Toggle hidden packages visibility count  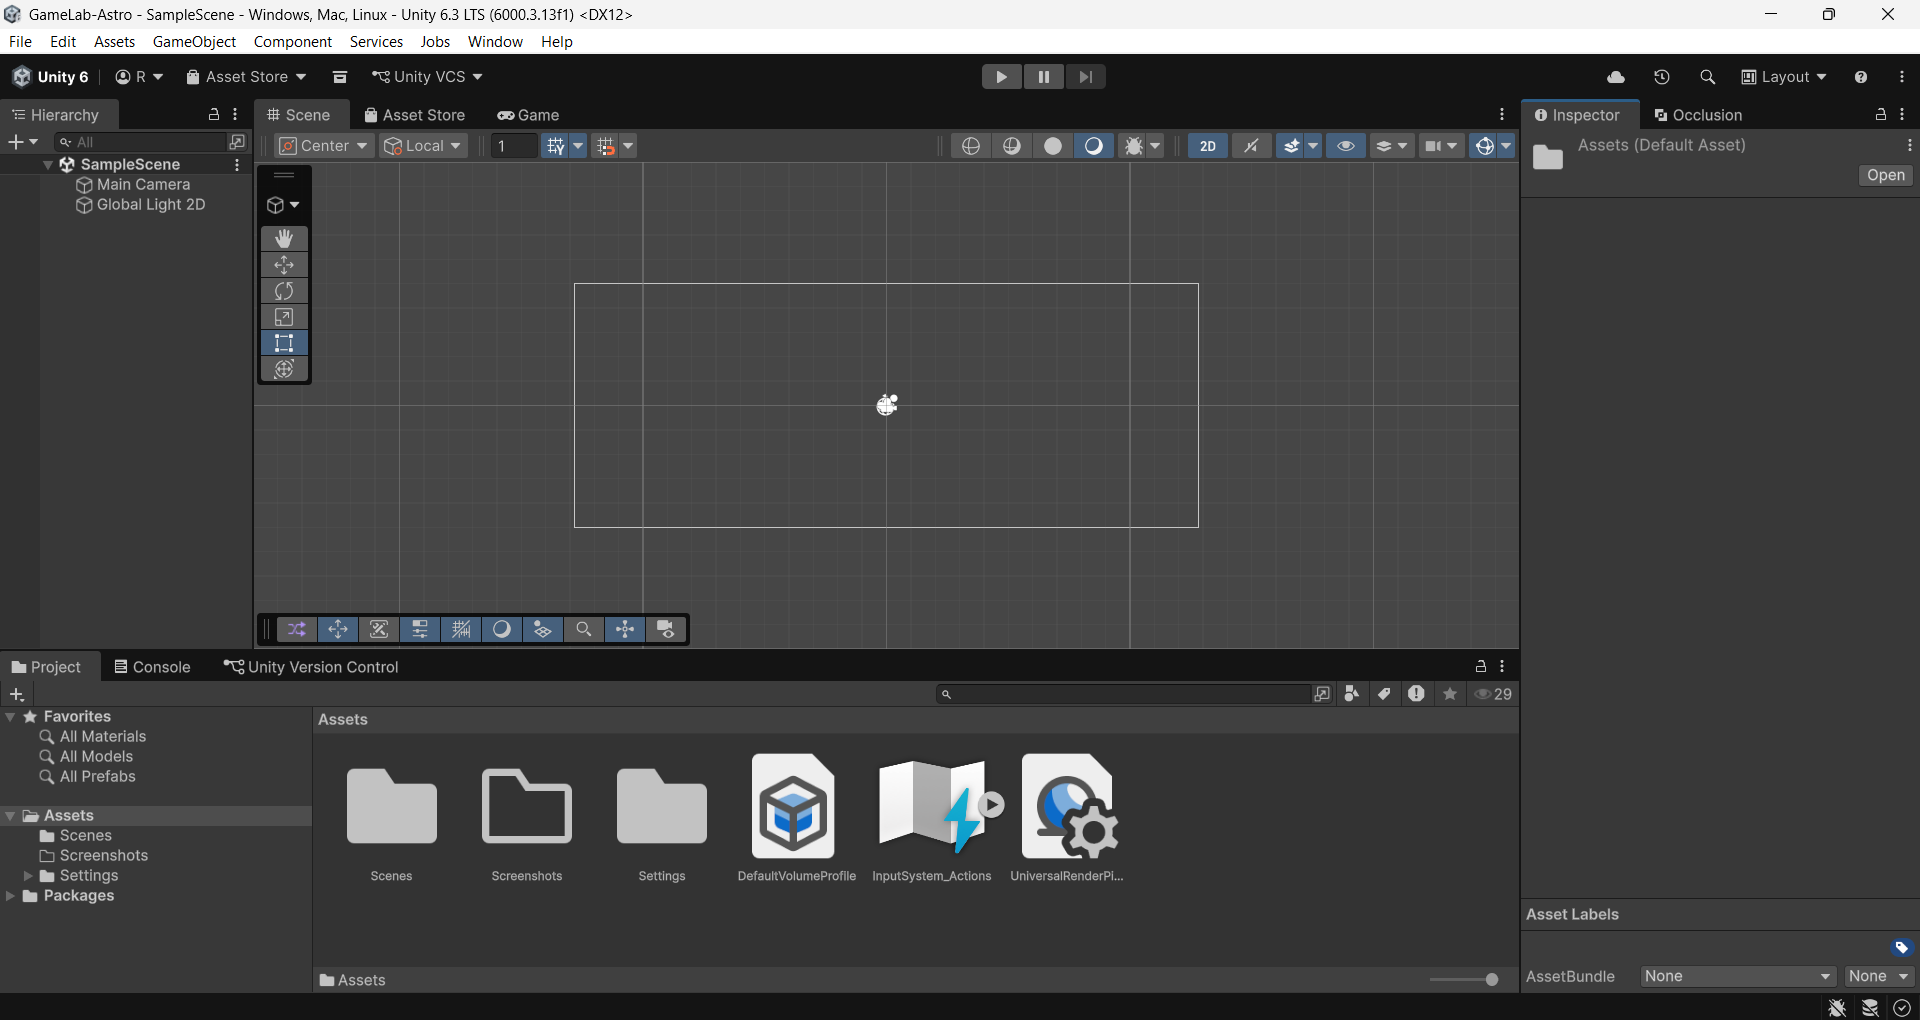(x=1494, y=694)
